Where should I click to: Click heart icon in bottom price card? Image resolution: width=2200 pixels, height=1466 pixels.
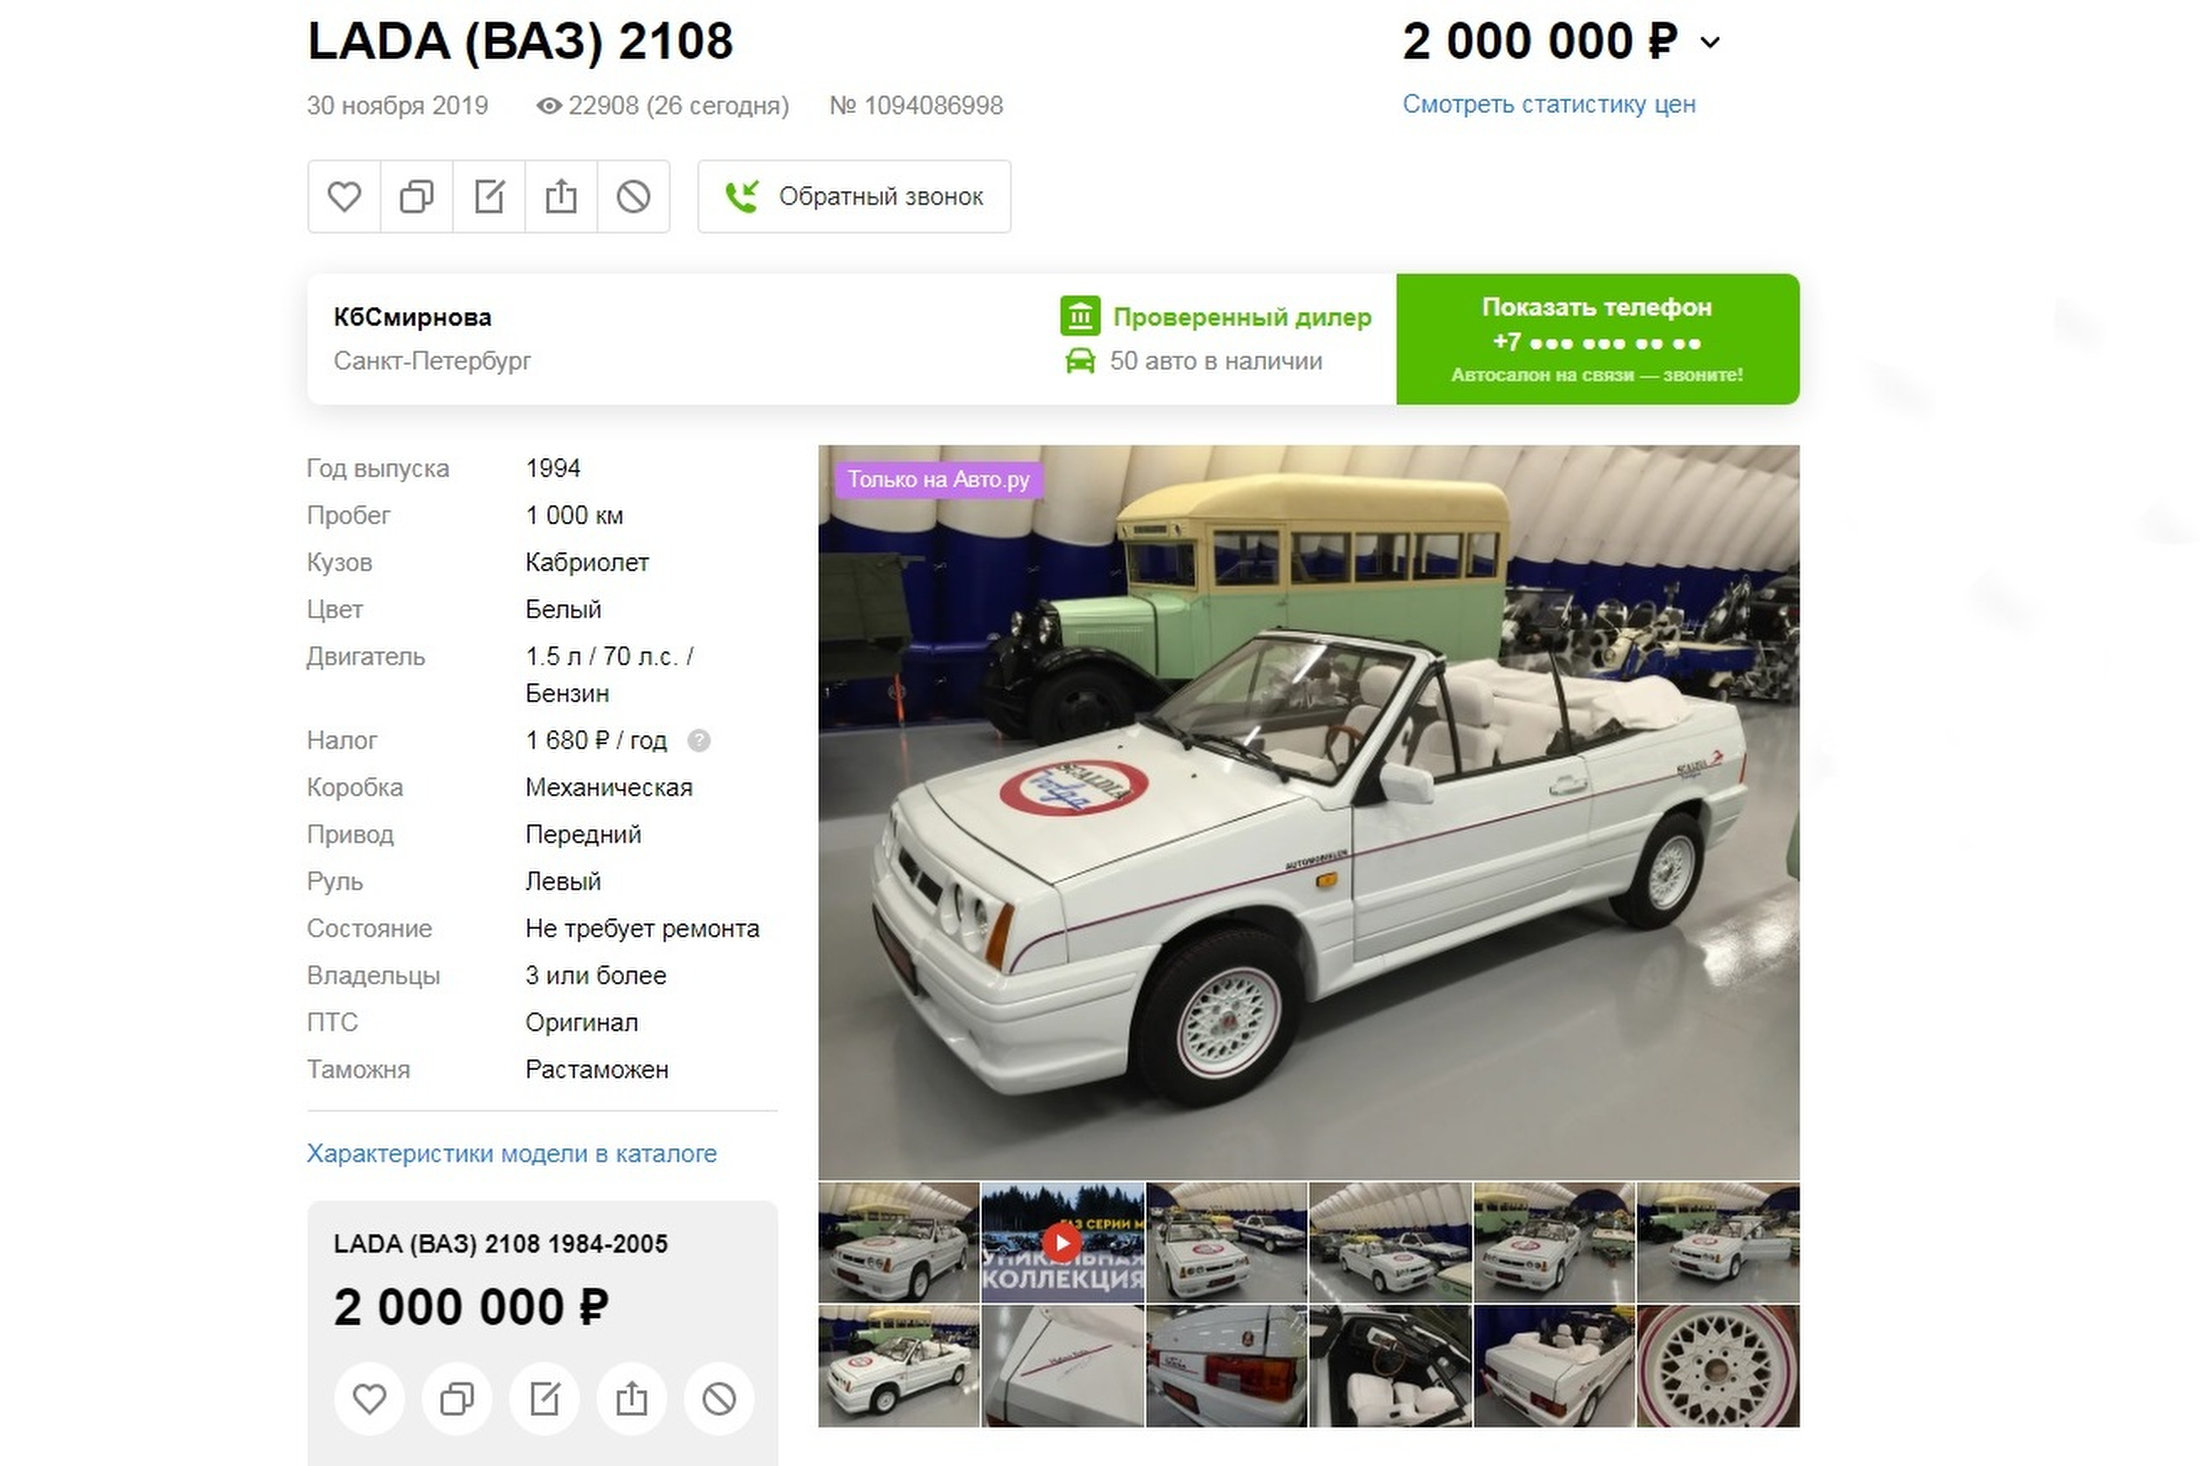tap(370, 1398)
